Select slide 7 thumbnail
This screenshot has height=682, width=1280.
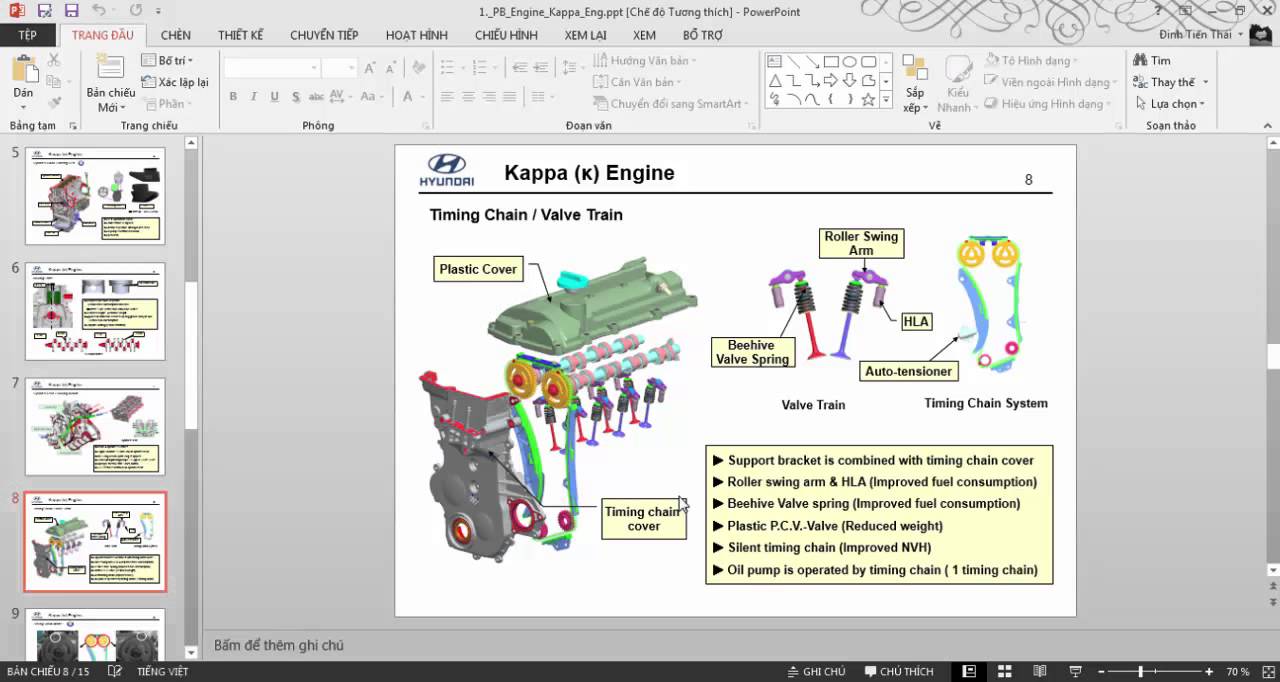pyautogui.click(x=95, y=426)
